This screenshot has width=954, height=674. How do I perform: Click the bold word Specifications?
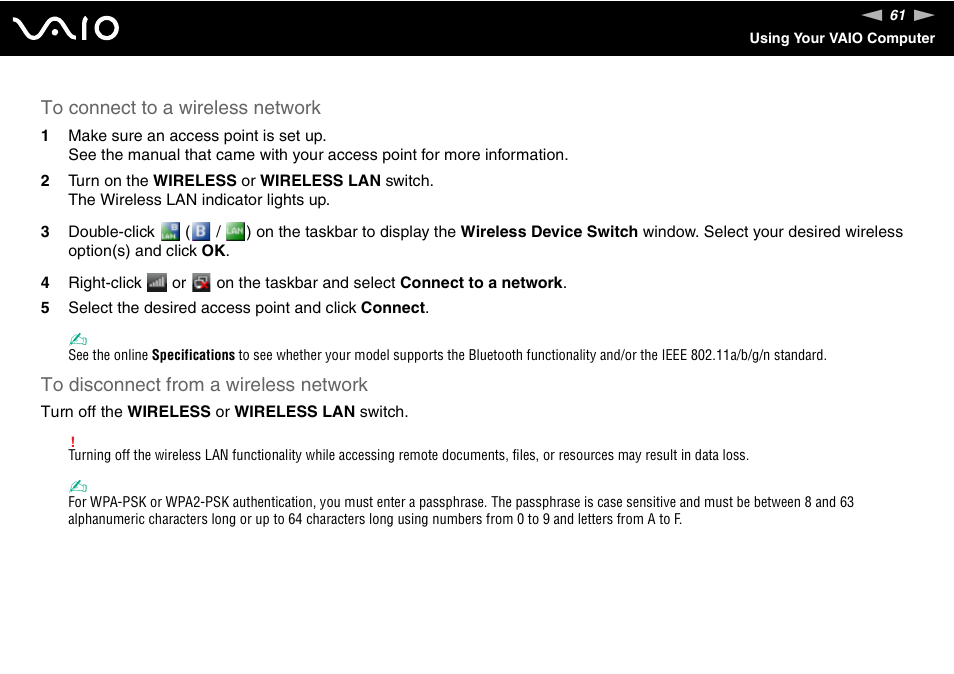193,355
